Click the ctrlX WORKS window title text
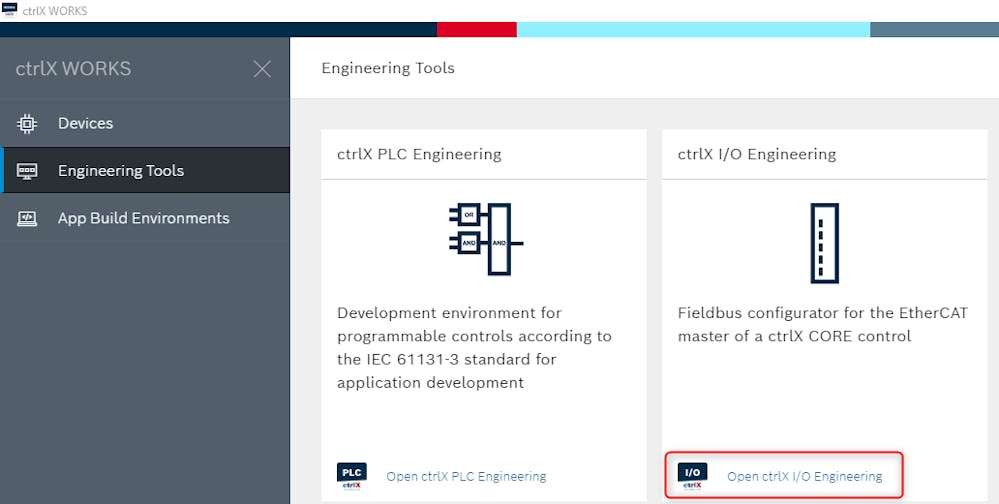 tap(55, 11)
